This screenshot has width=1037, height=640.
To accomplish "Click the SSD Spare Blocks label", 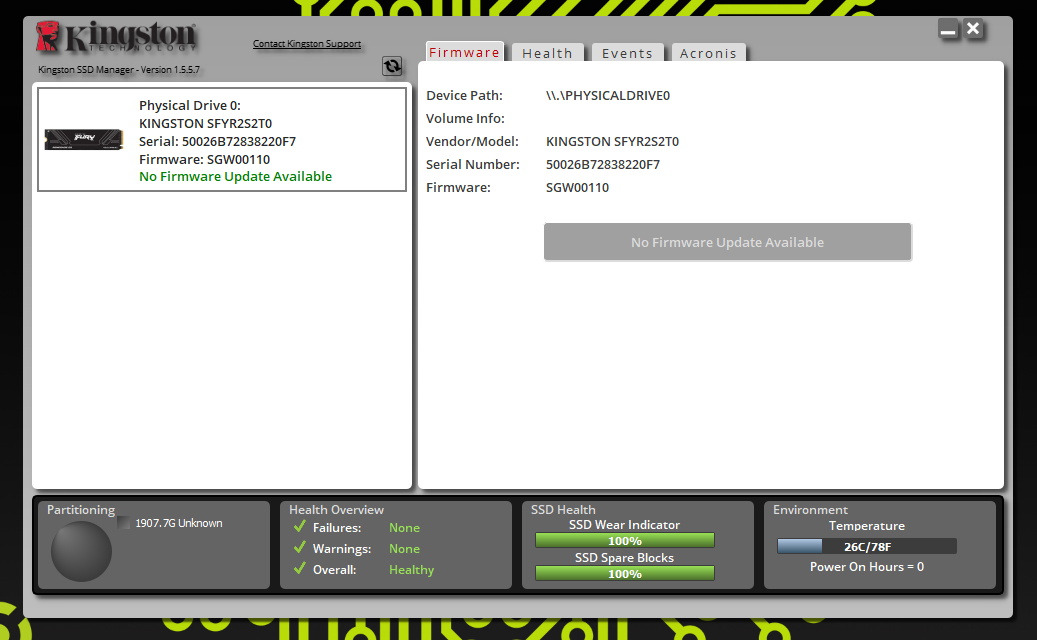I will (x=624, y=558).
